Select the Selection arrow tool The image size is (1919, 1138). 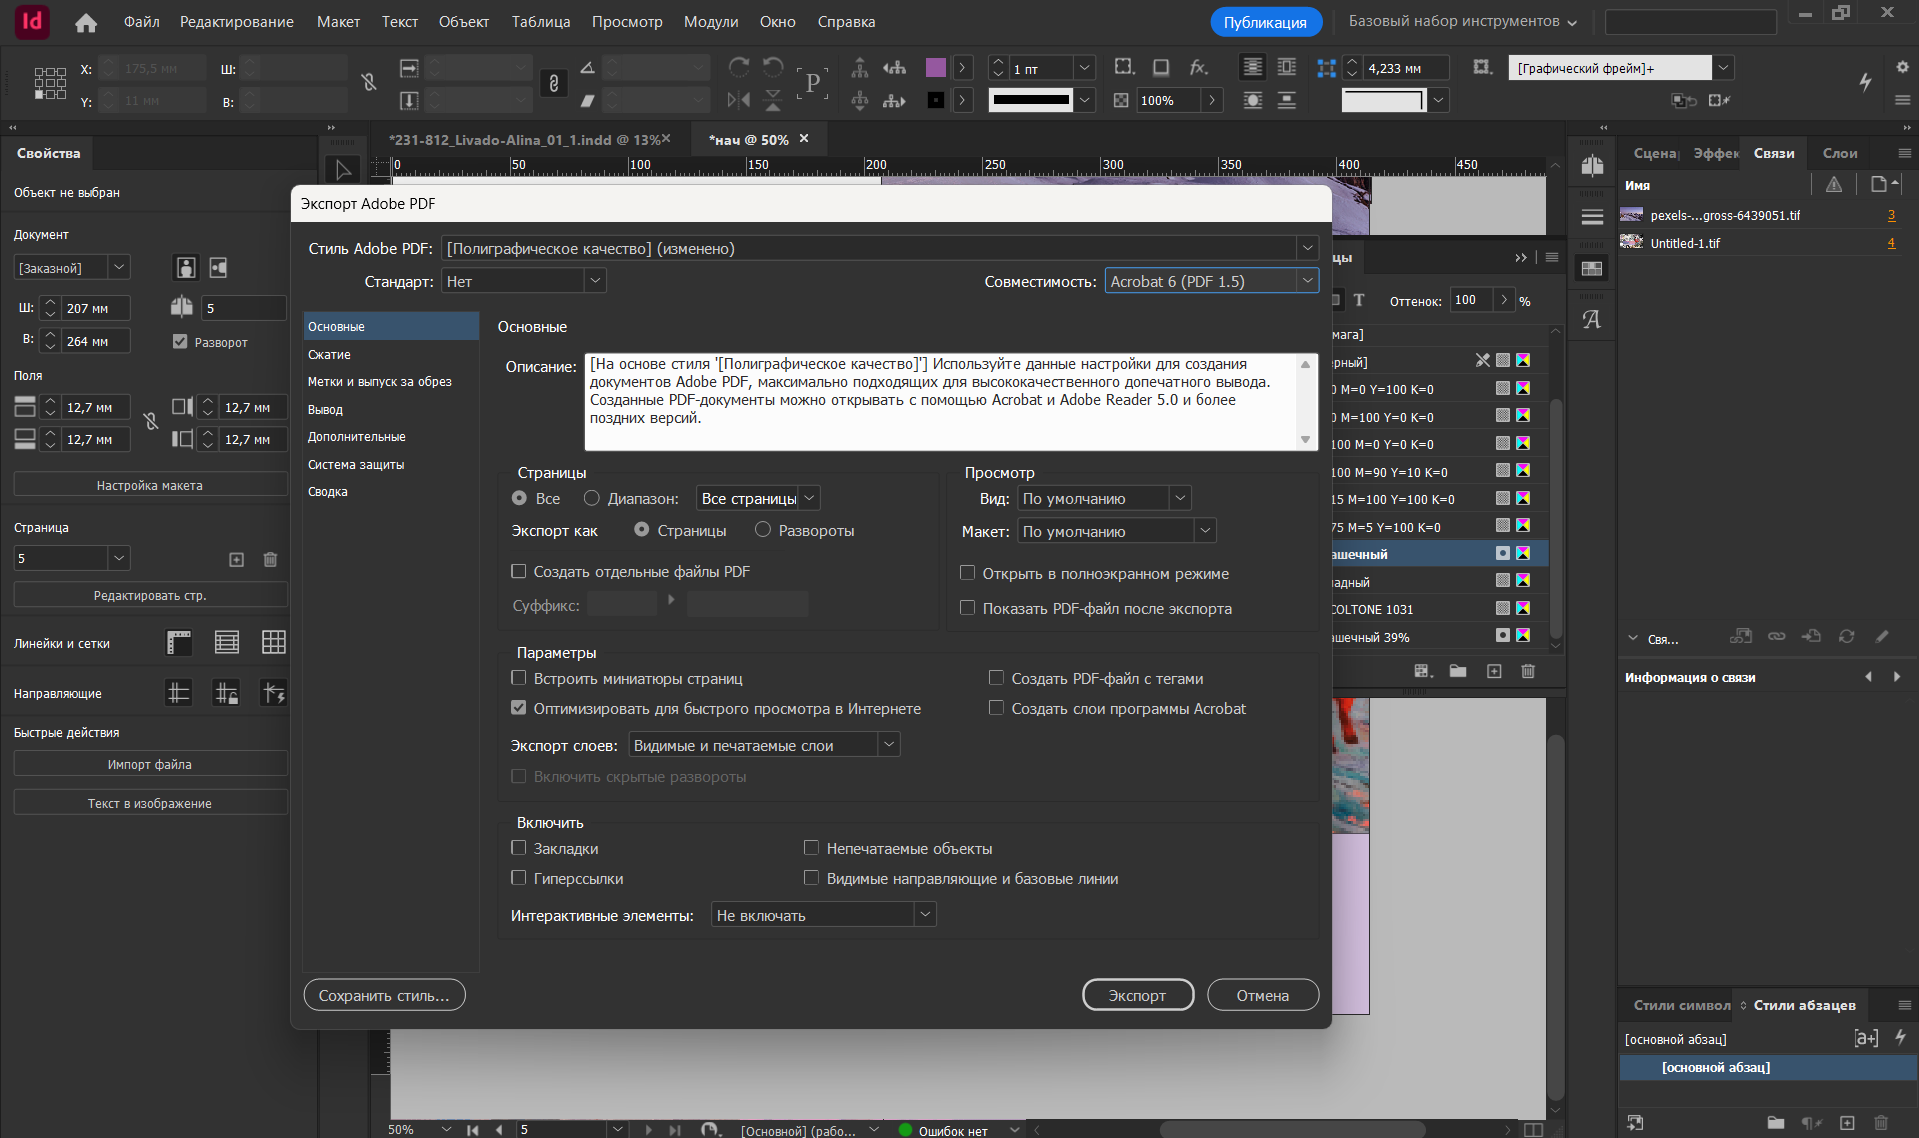point(343,169)
